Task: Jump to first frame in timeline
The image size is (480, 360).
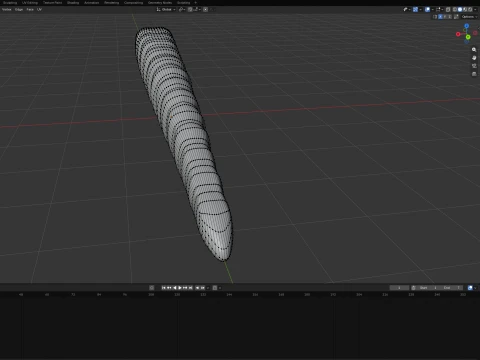Action: pos(164,288)
